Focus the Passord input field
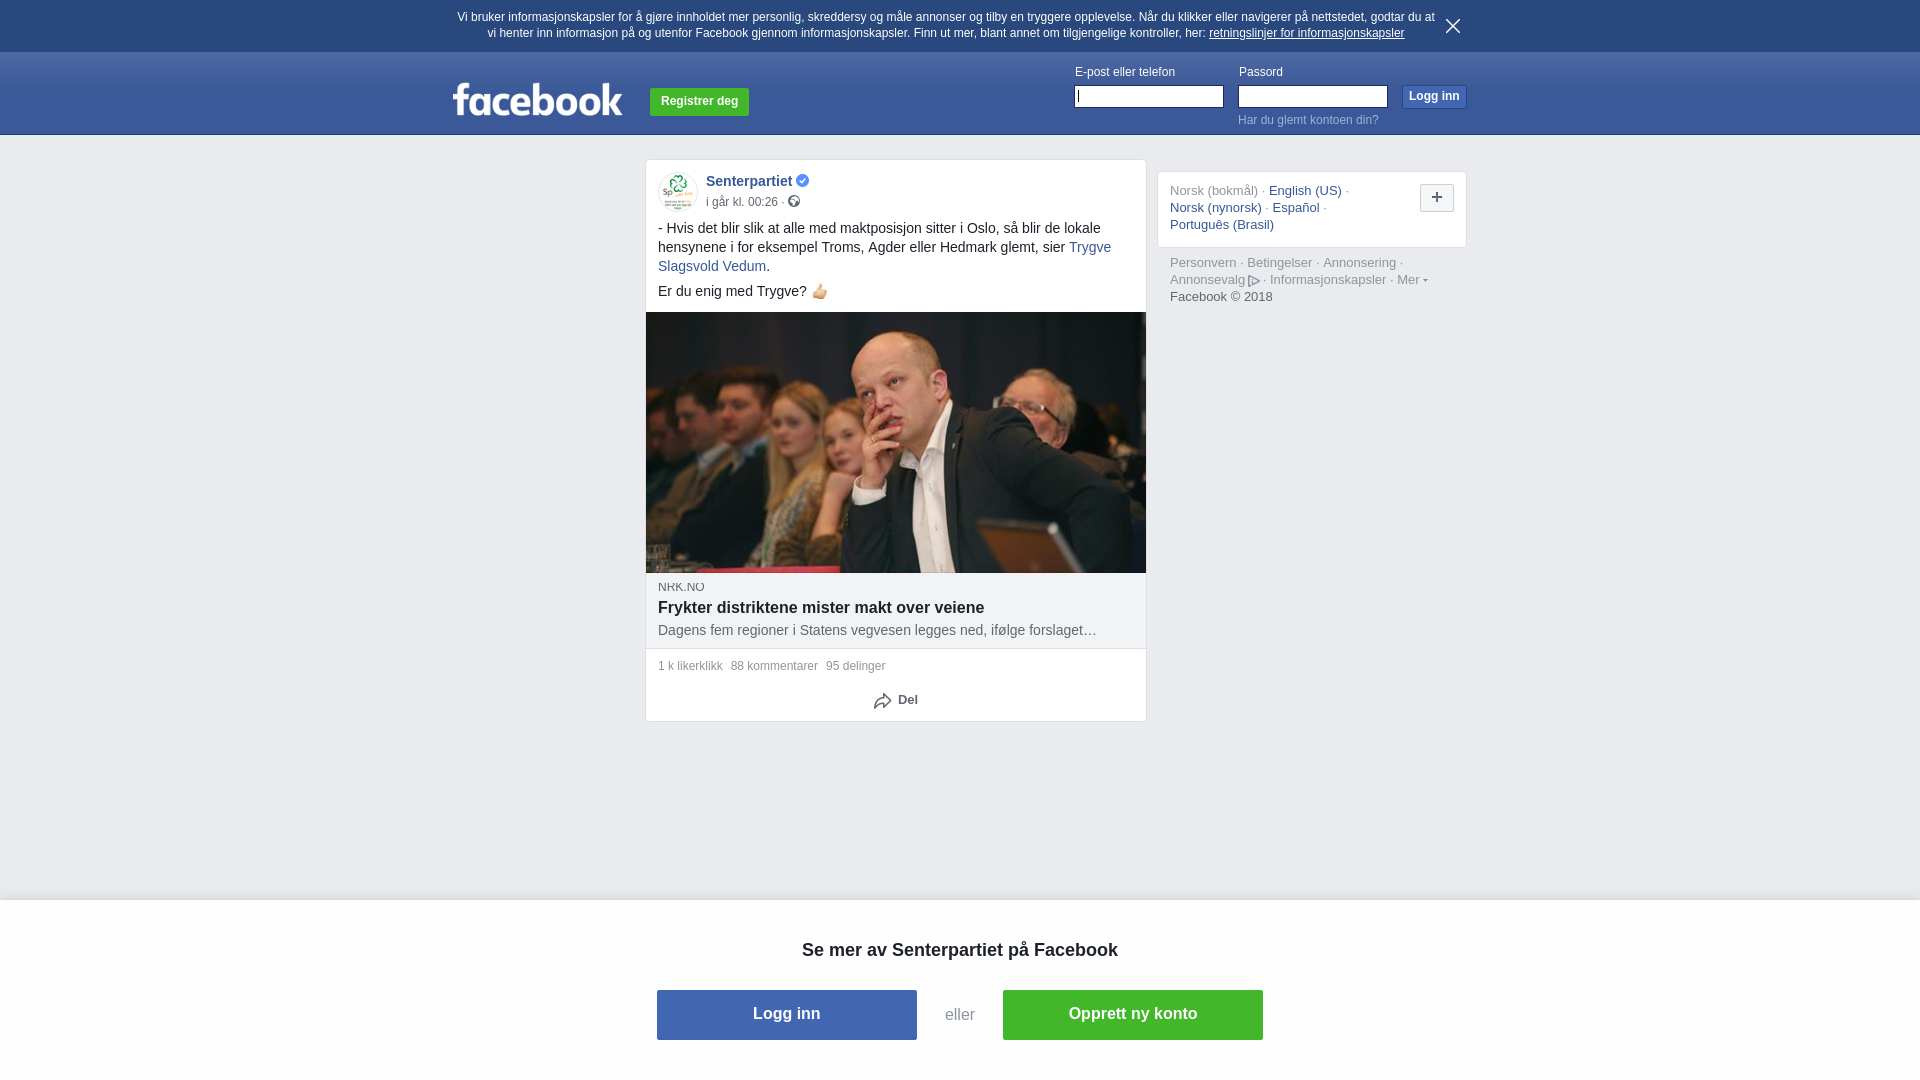This screenshot has width=1920, height=1080. [1313, 96]
